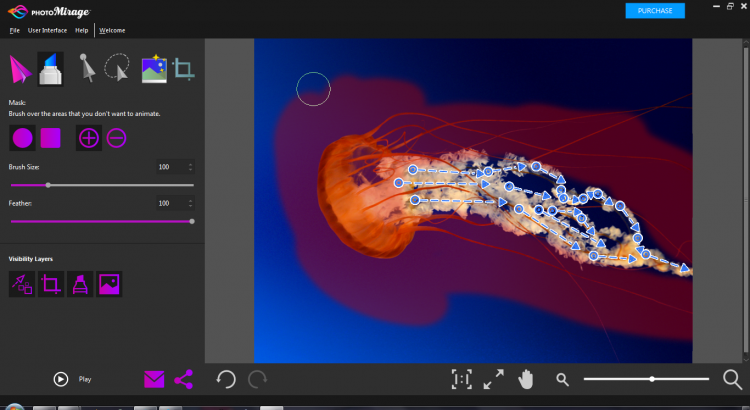
Task: Send animation by email icon
Action: 154,379
